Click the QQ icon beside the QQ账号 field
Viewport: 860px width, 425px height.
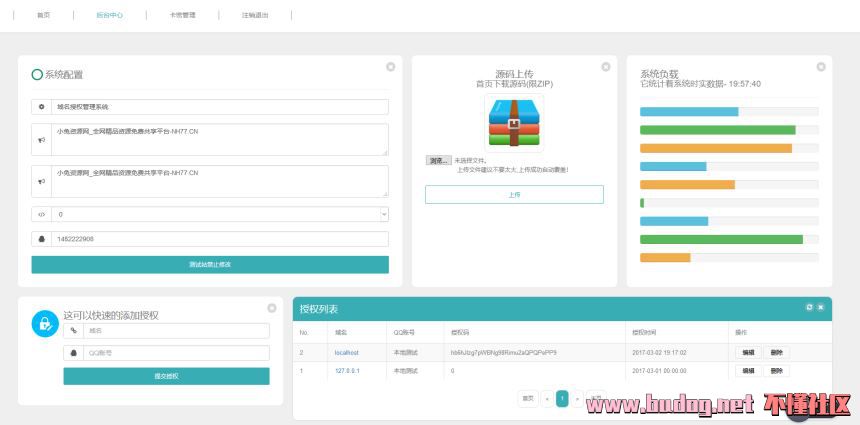(73, 353)
